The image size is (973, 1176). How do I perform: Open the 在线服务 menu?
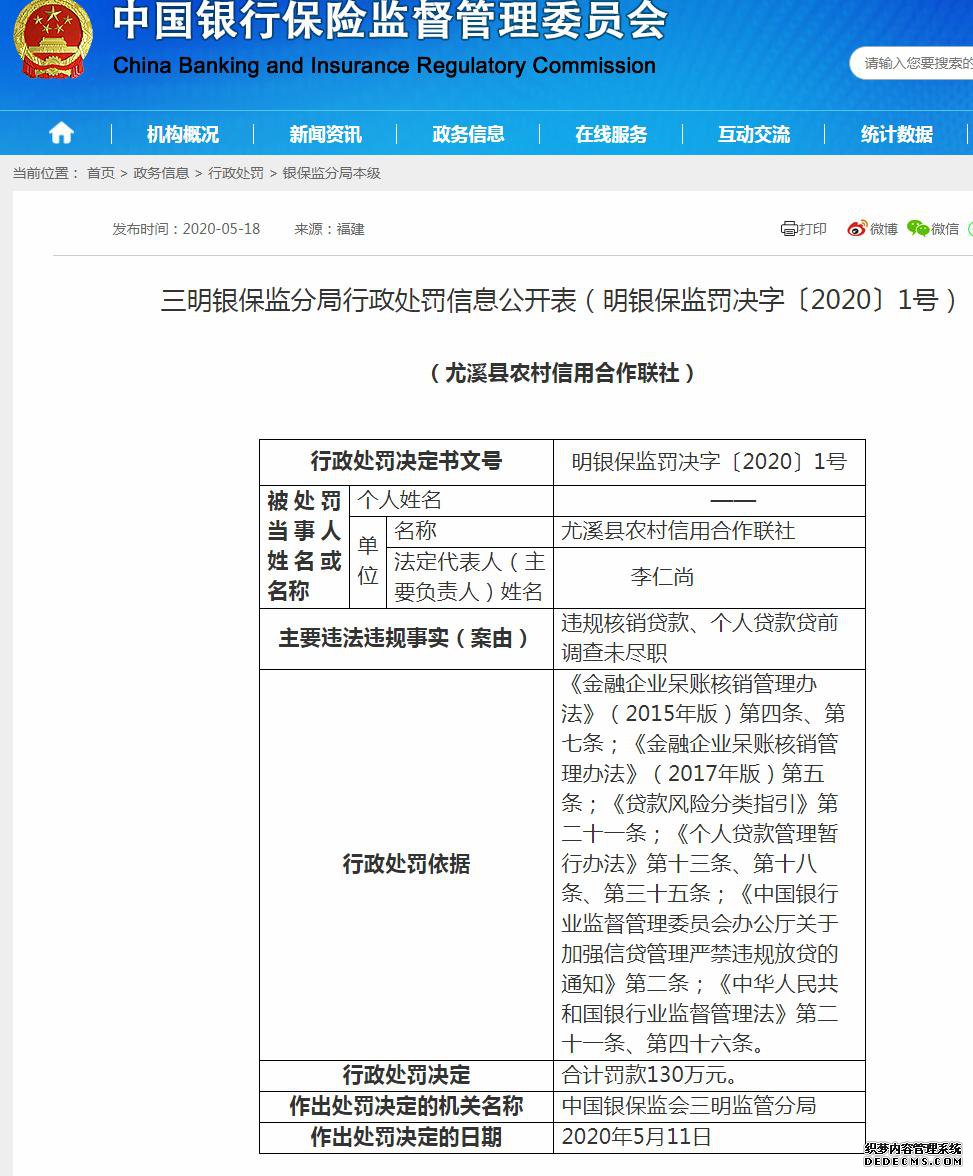611,134
